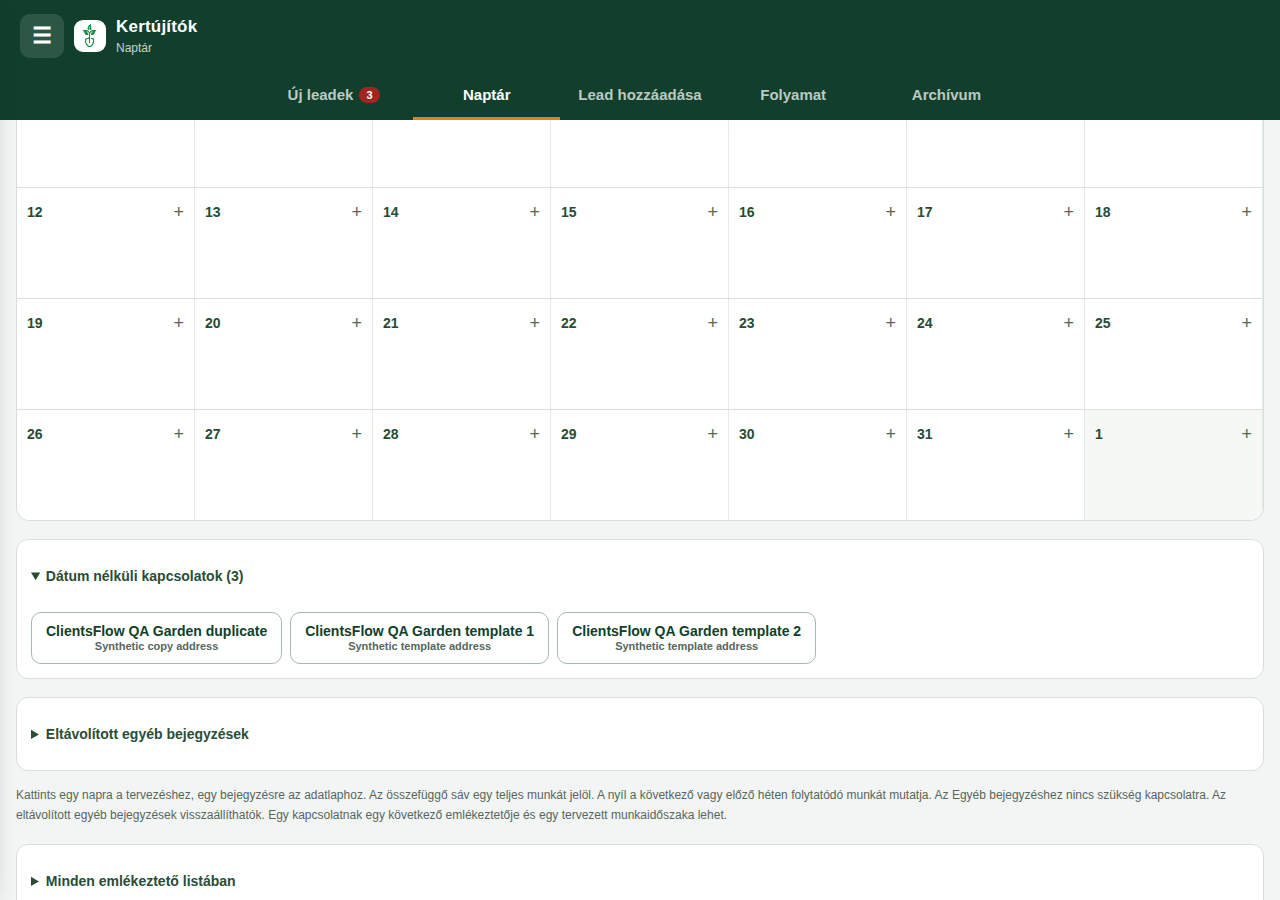Viewport: 1280px width, 900px height.
Task: Add entry on day 24
Action: pyautogui.click(x=1069, y=323)
